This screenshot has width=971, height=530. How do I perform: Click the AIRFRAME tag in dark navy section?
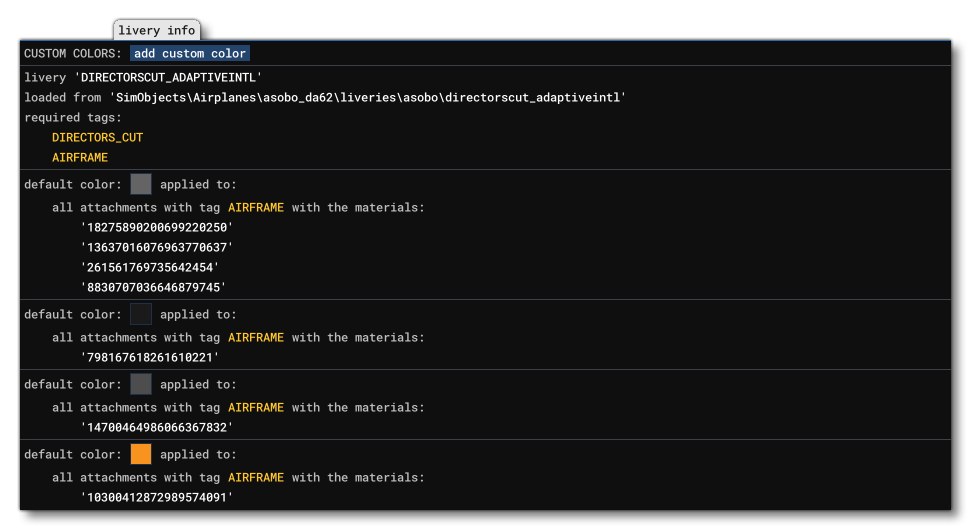(x=256, y=337)
